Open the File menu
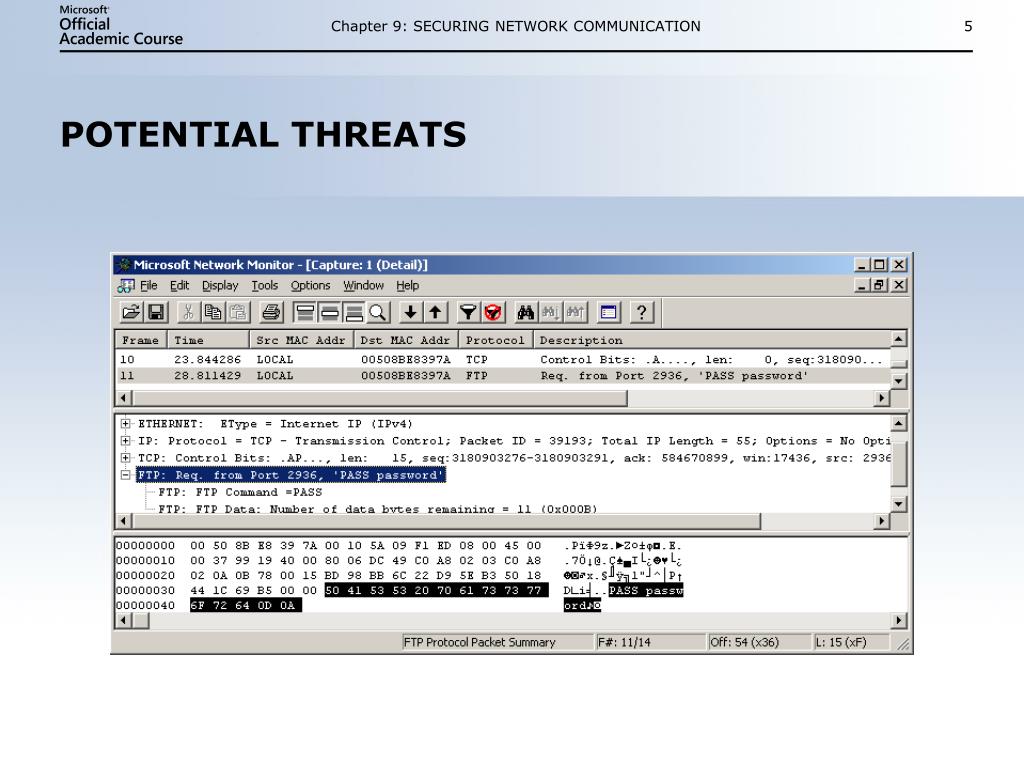The height and width of the screenshot is (768, 1024). point(149,285)
